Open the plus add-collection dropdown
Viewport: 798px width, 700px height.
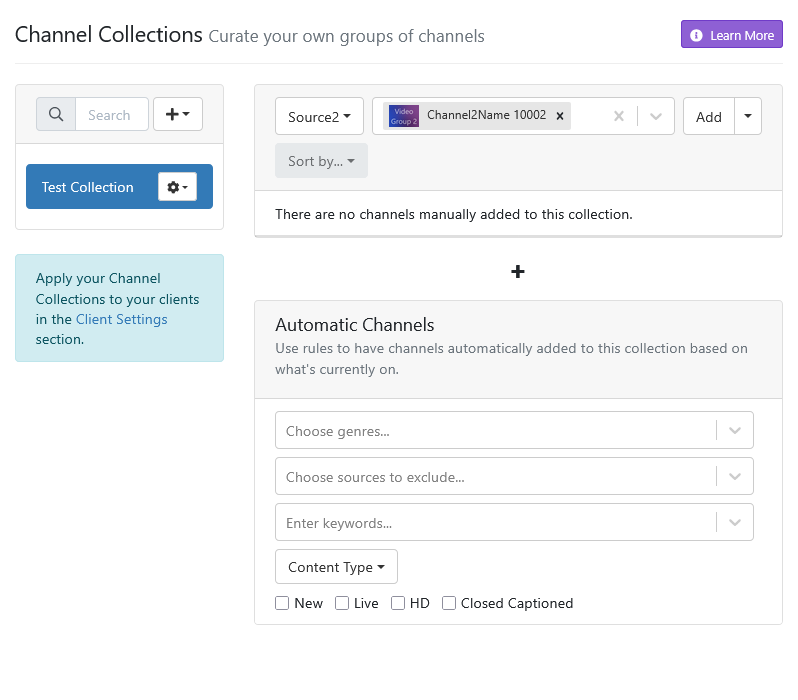[x=177, y=114]
